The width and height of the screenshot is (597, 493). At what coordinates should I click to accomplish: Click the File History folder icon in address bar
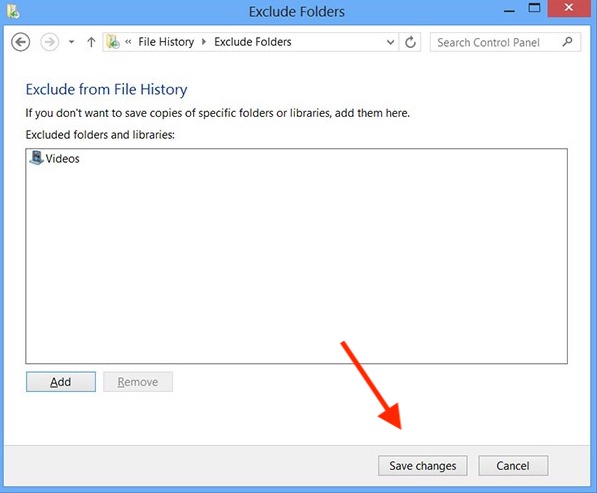pyautogui.click(x=113, y=42)
